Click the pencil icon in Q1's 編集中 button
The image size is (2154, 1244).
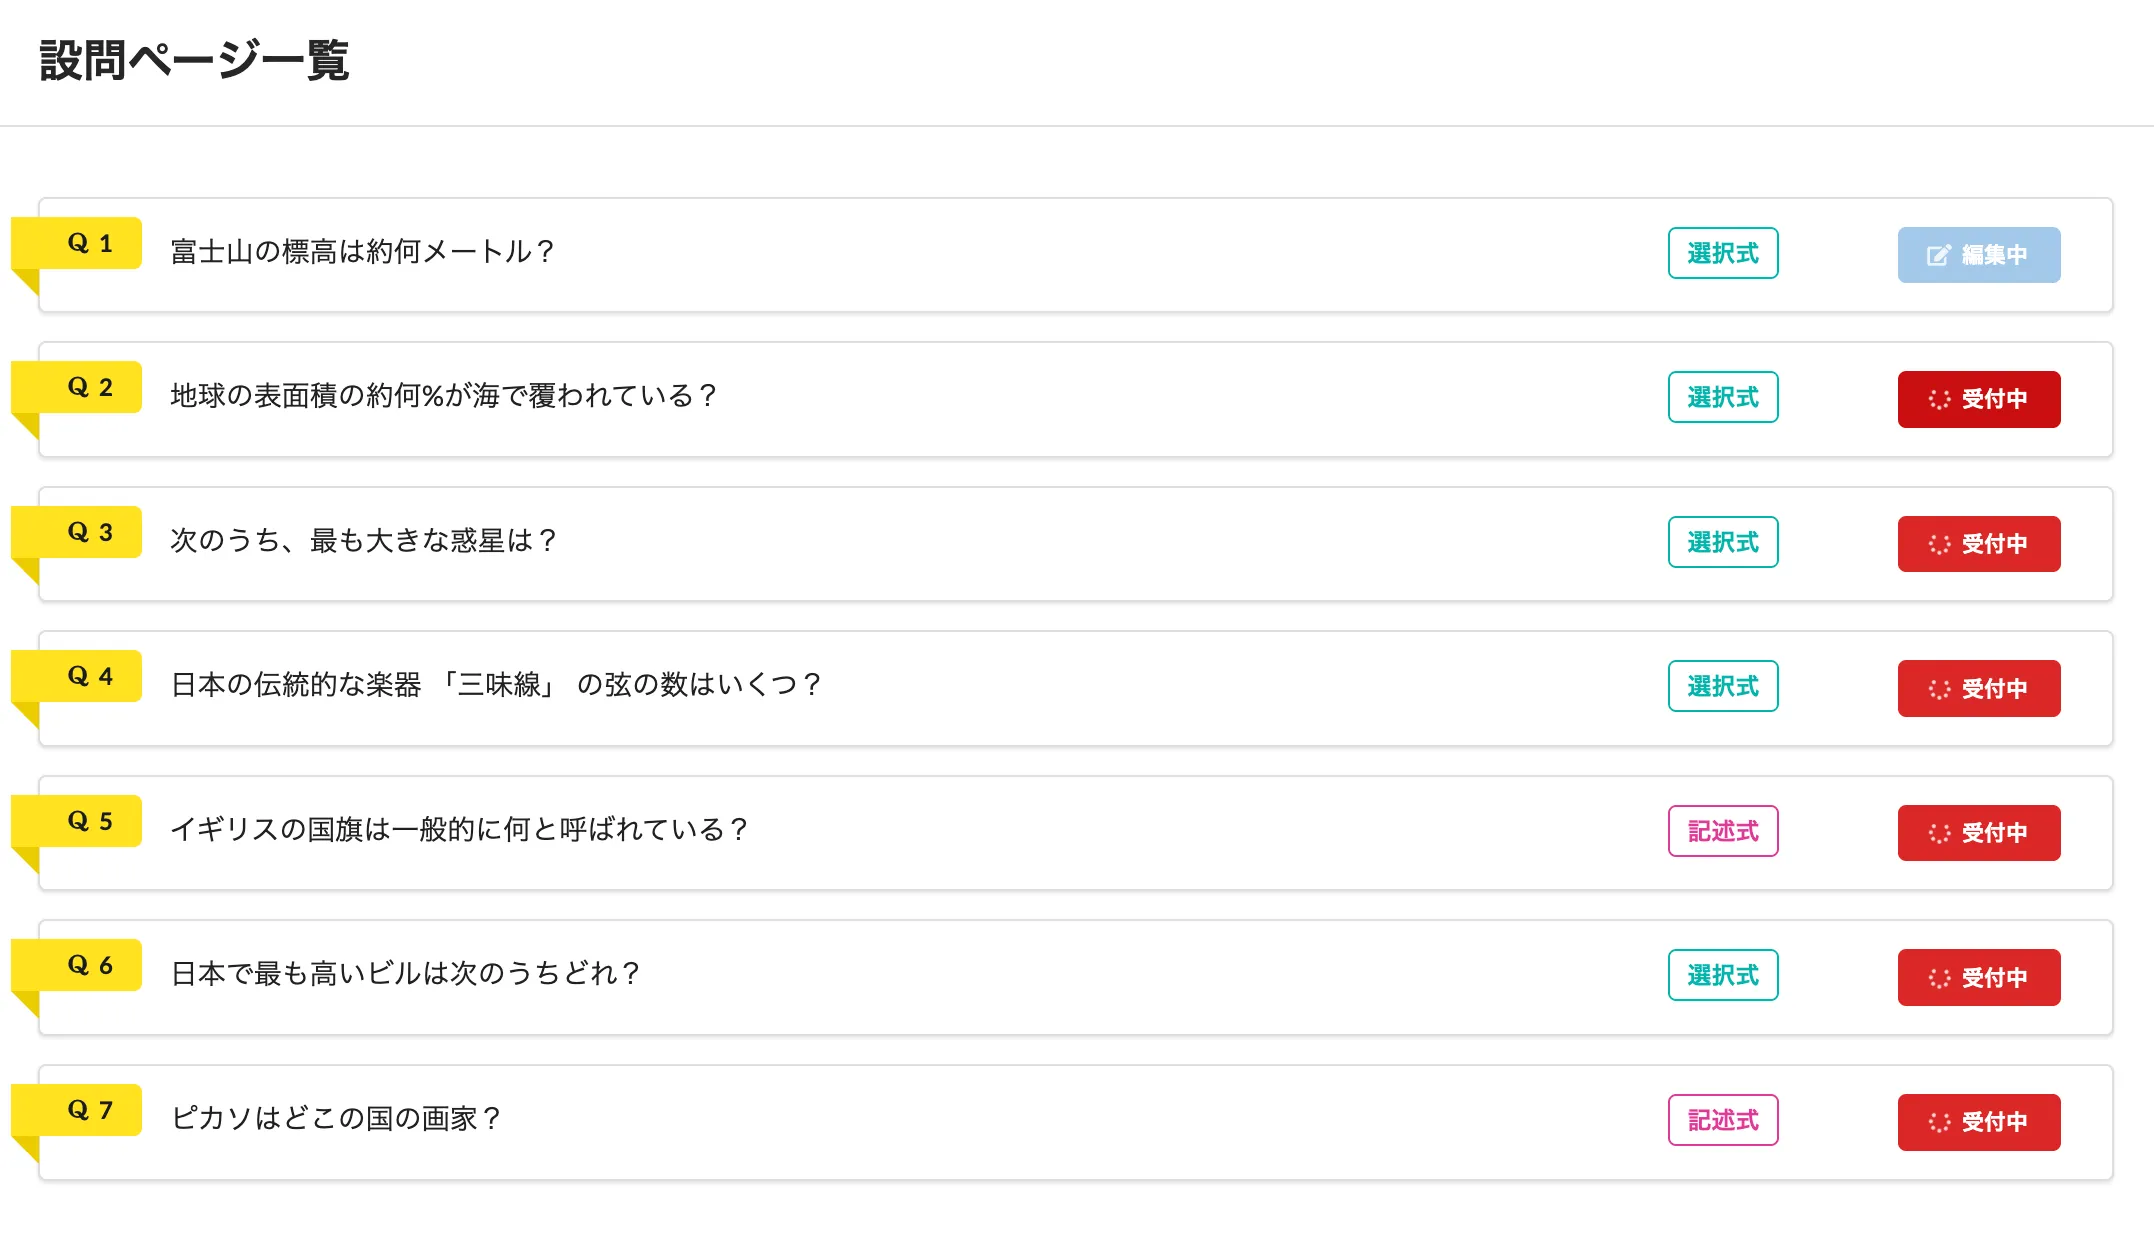point(1937,254)
